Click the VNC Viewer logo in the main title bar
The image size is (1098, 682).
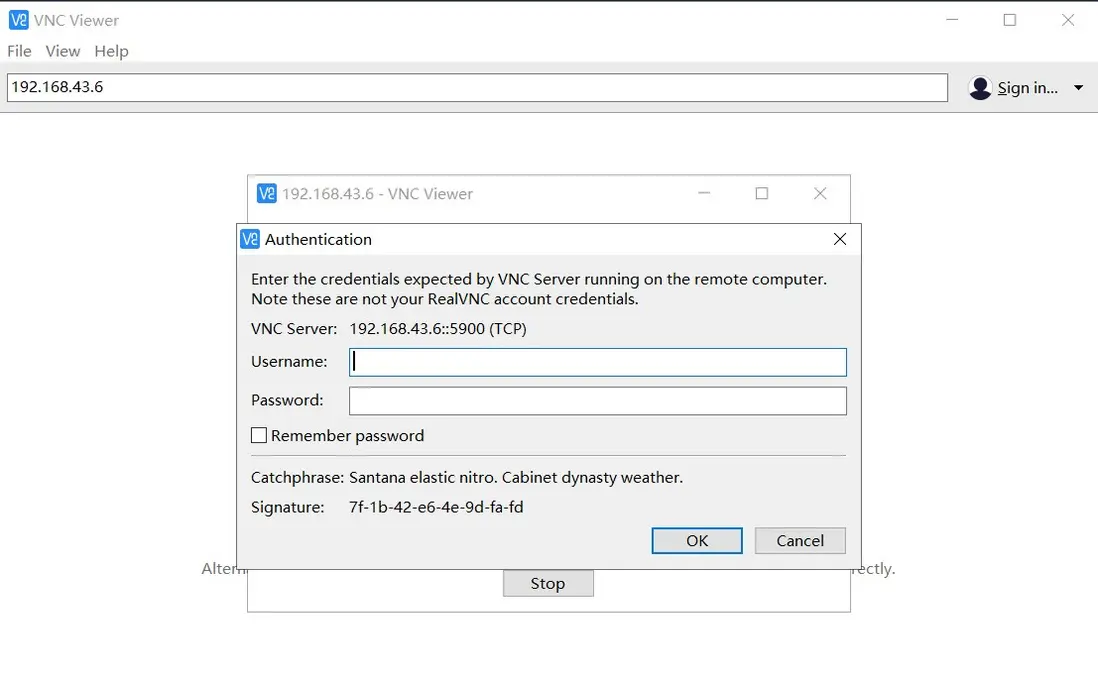point(19,19)
